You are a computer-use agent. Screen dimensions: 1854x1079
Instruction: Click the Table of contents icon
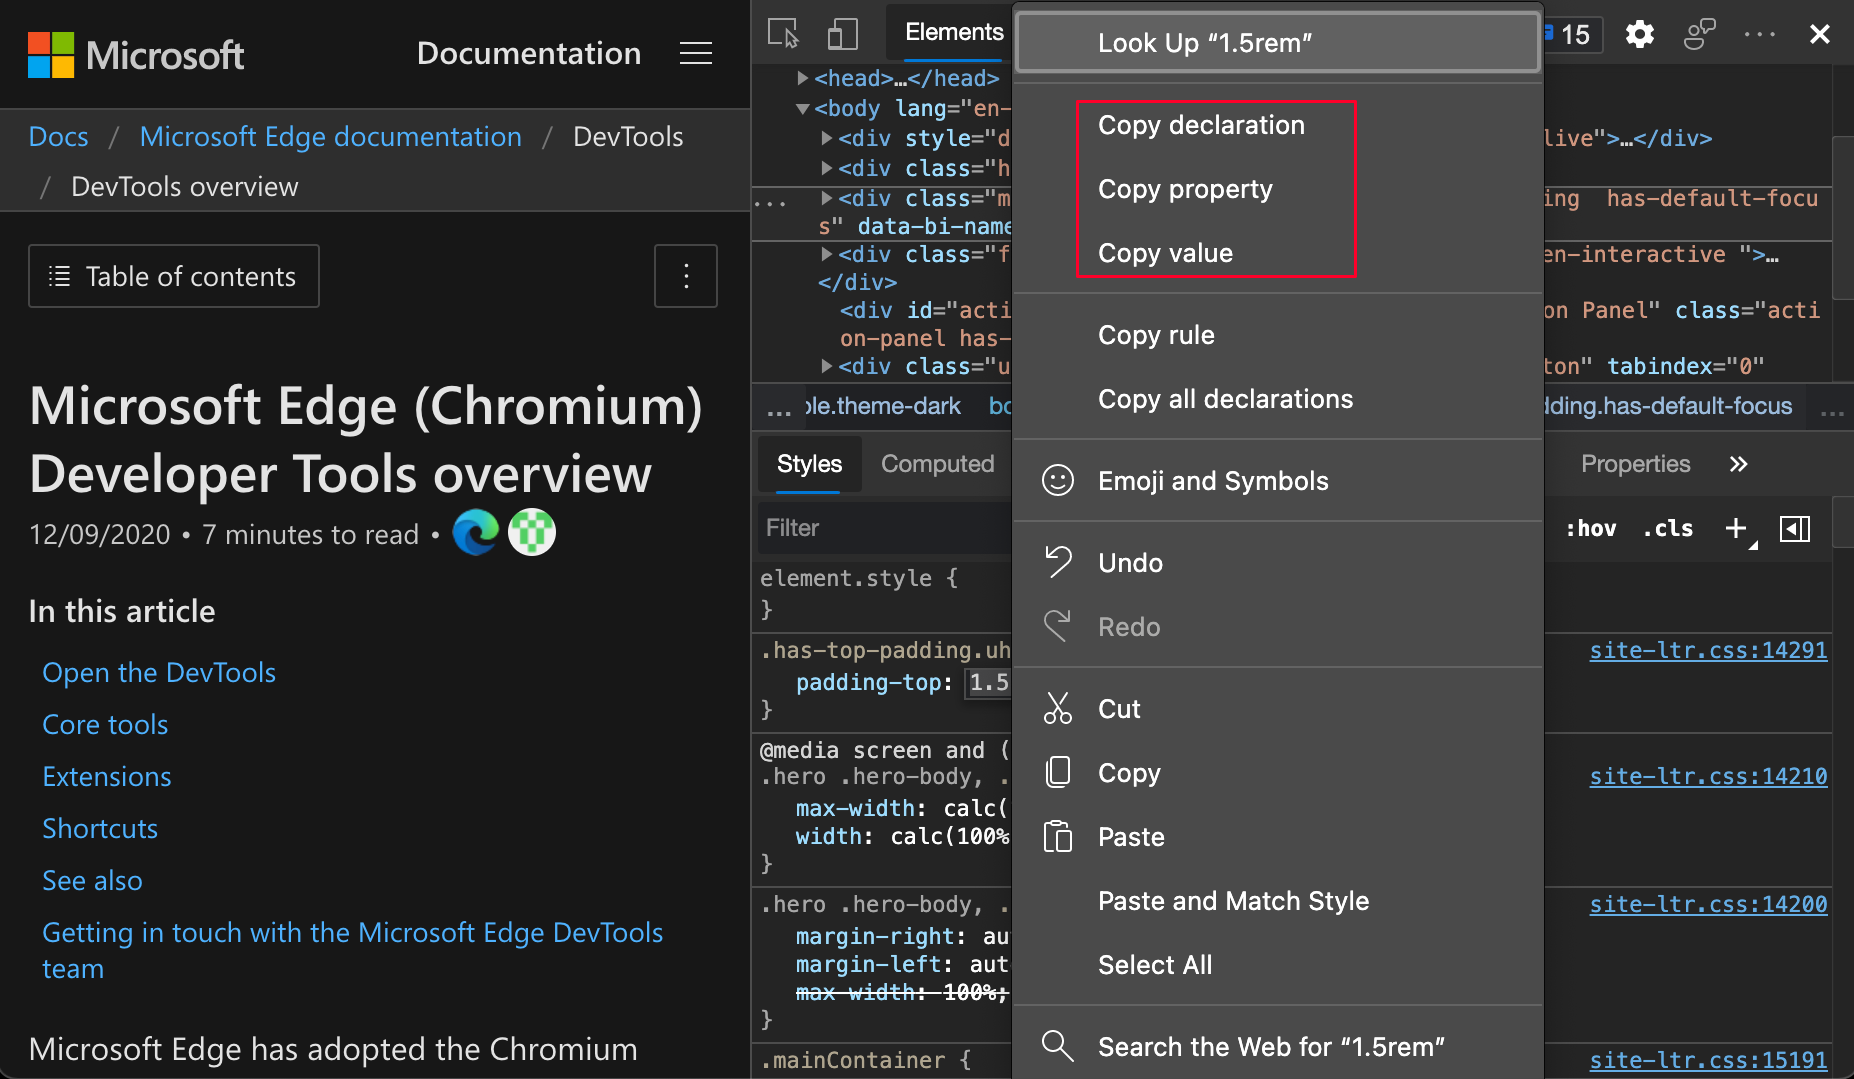58,276
